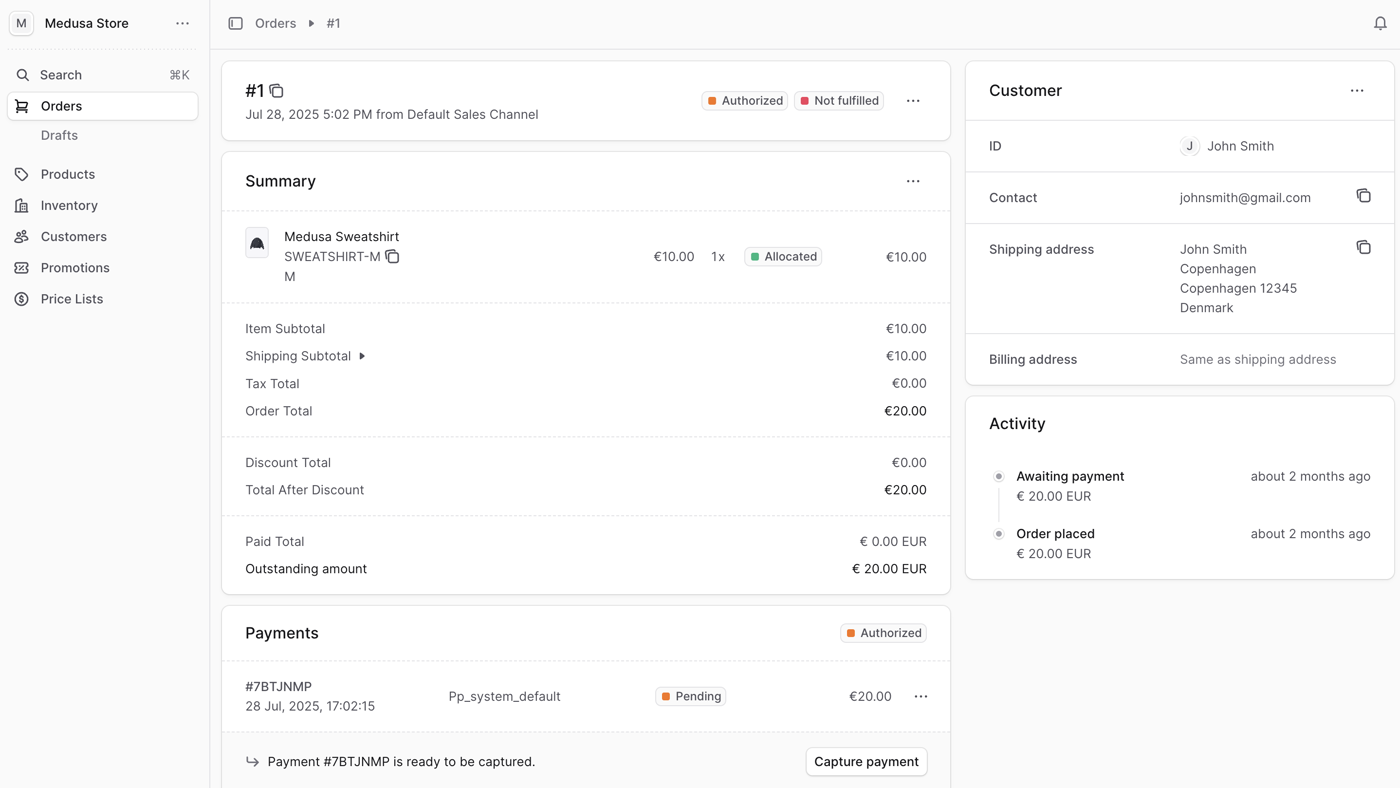Click the Medusa Sweatshirt thumbnail
Viewport: 1400px width, 788px height.
pyautogui.click(x=257, y=243)
